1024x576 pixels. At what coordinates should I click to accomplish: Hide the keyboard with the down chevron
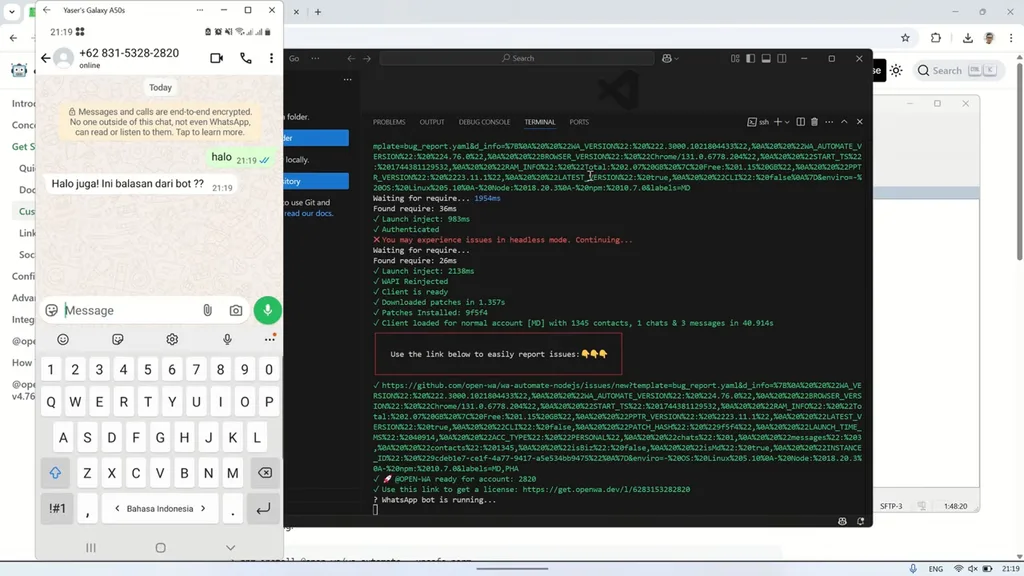[231, 547]
